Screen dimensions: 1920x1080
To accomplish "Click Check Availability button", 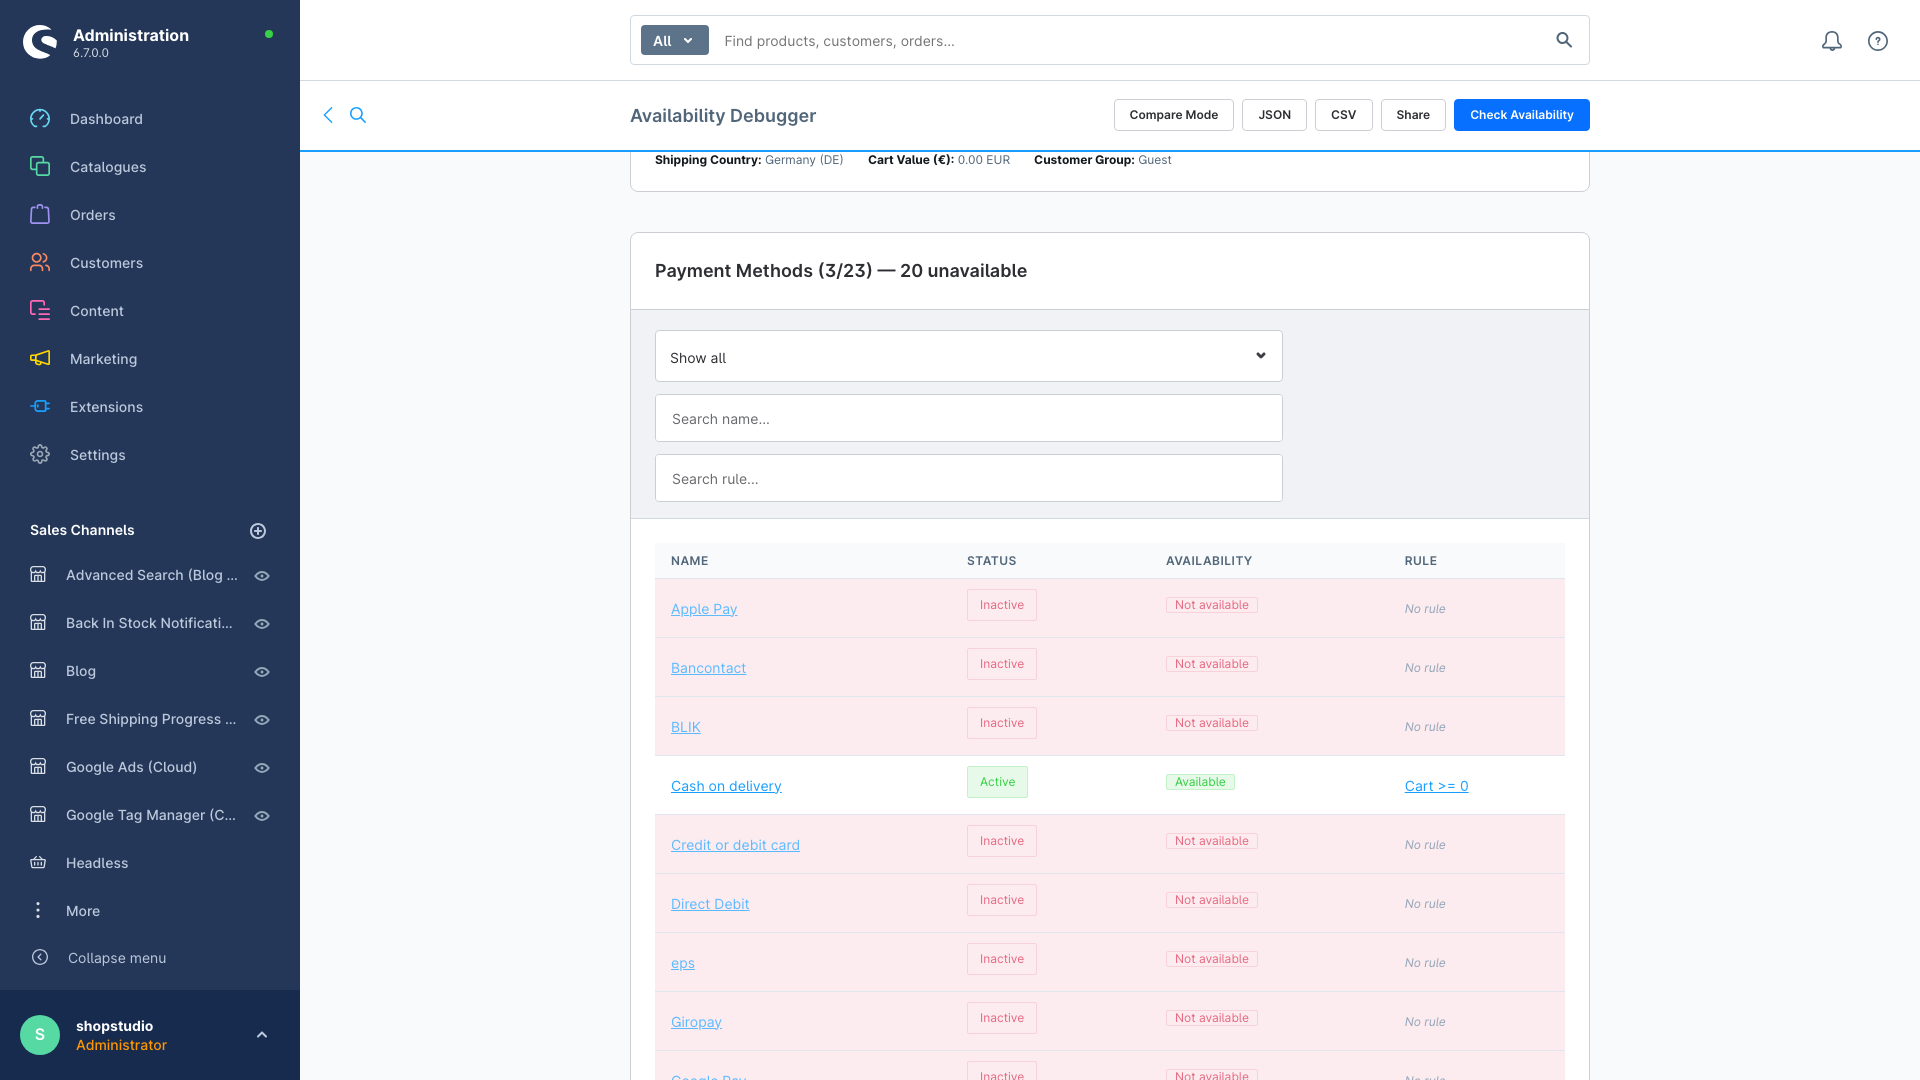I will click(x=1522, y=115).
